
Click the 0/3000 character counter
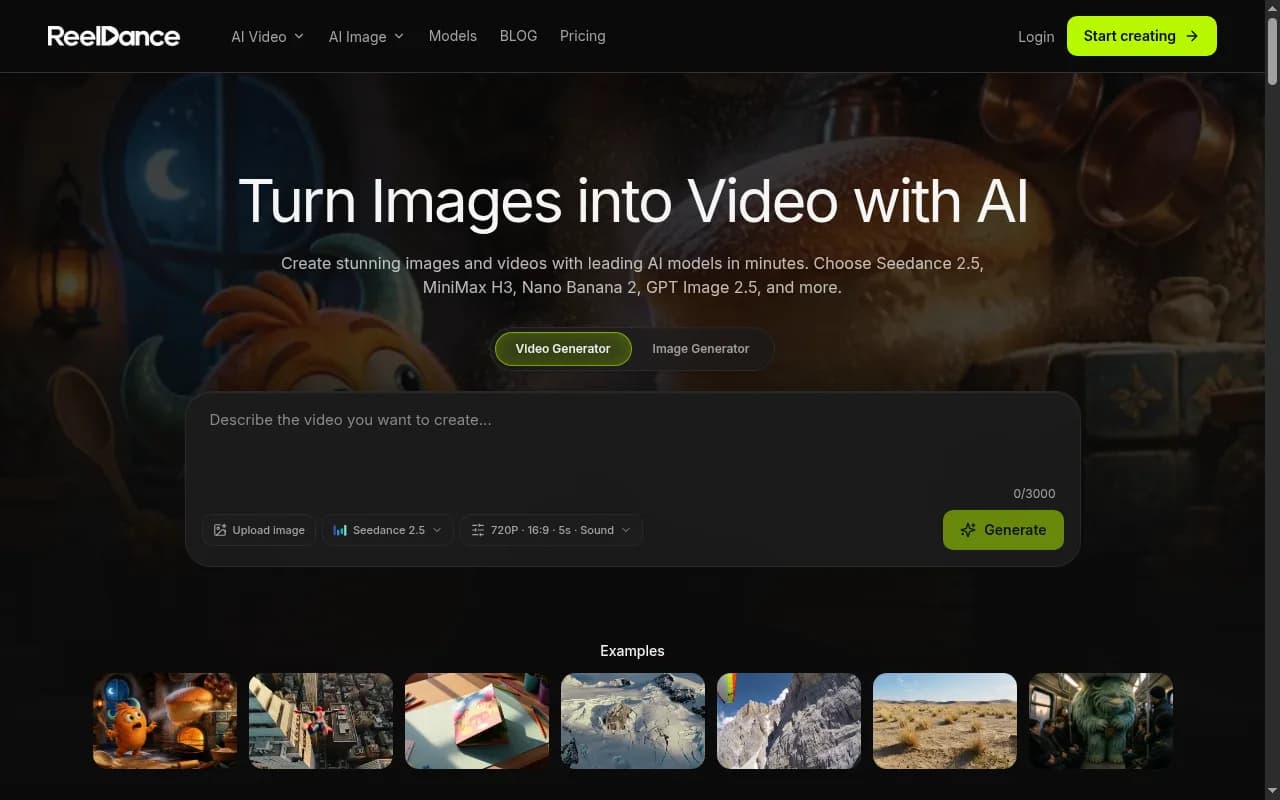click(x=1034, y=494)
